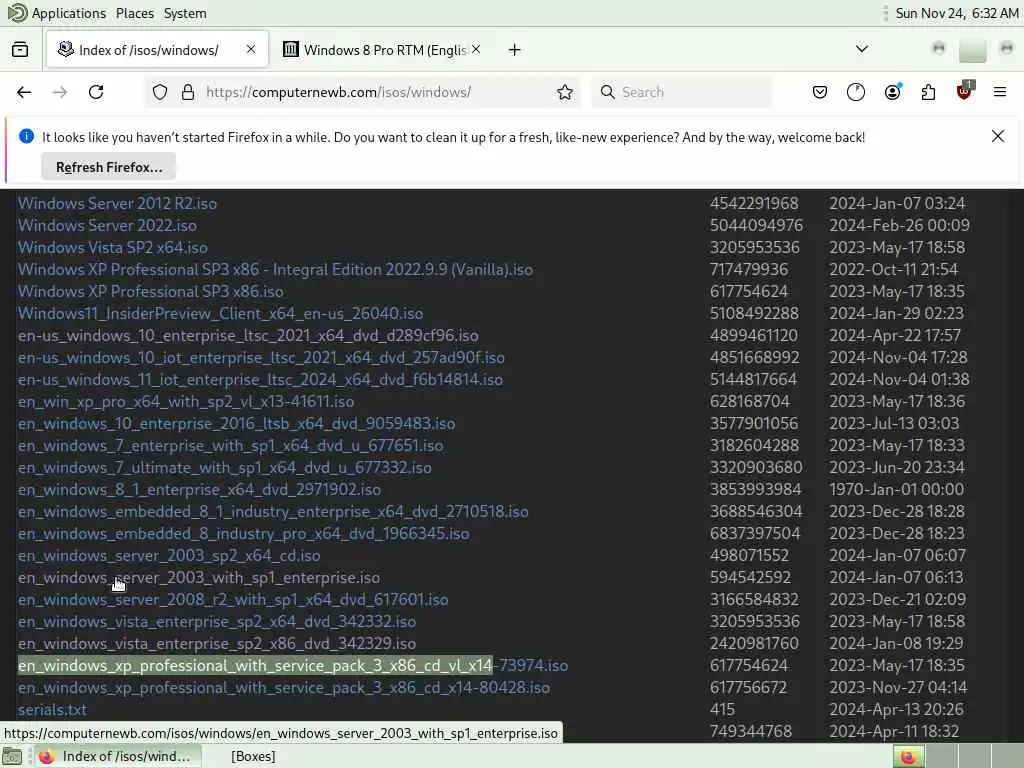
Task: Open the Extensions puzzle icon
Action: tap(928, 92)
